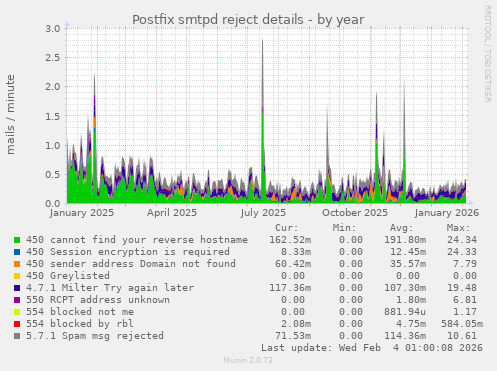Click the legend label 450 cannot find your reverse hostname
497x371 pixels.
(137, 240)
